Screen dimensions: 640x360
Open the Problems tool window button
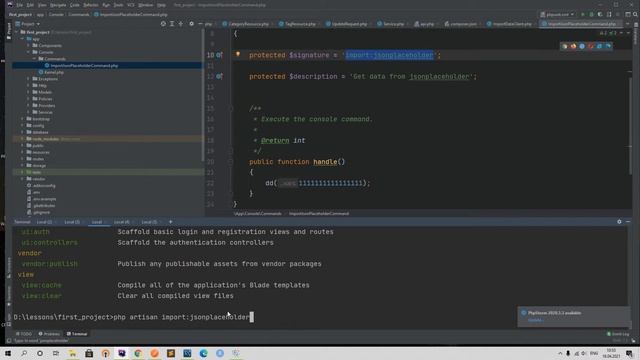[49, 334]
